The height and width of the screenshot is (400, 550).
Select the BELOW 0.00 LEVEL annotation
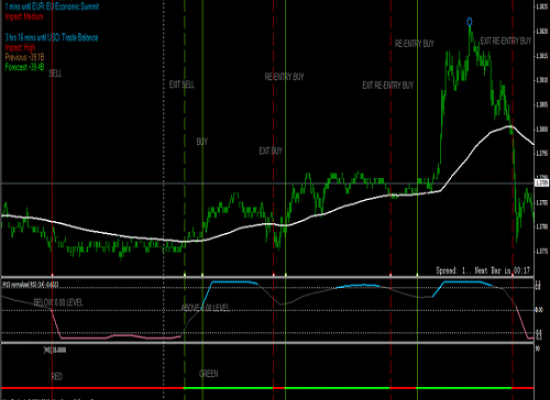tap(59, 303)
